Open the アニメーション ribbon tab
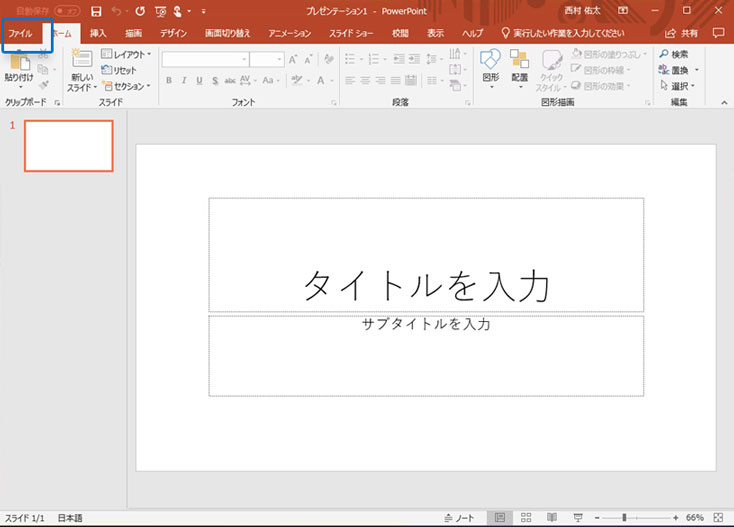This screenshot has width=734, height=527. point(289,33)
